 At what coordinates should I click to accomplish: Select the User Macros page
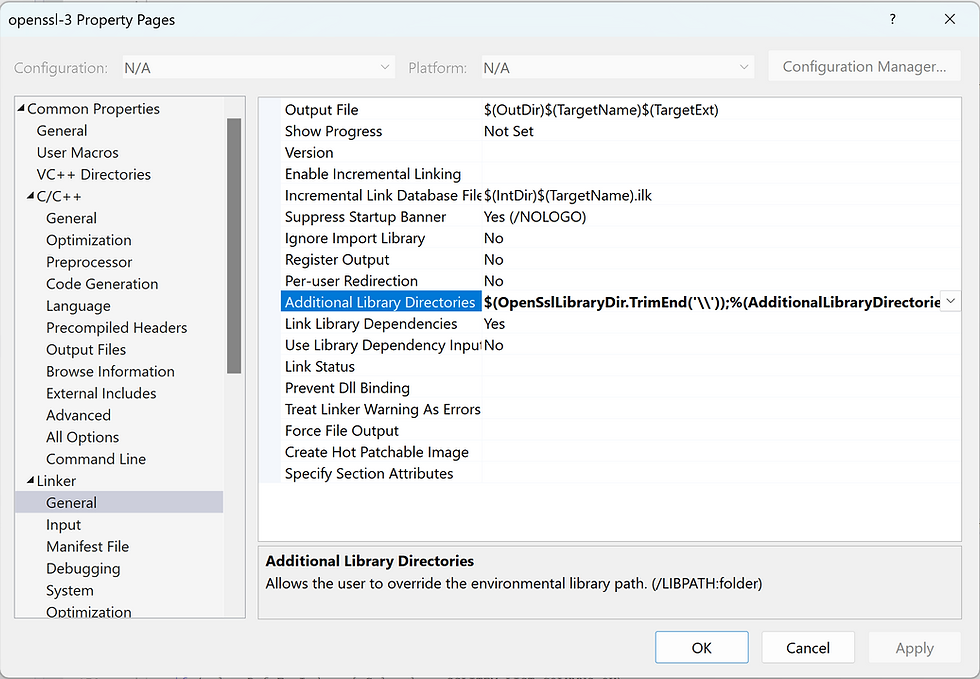pyautogui.click(x=78, y=152)
